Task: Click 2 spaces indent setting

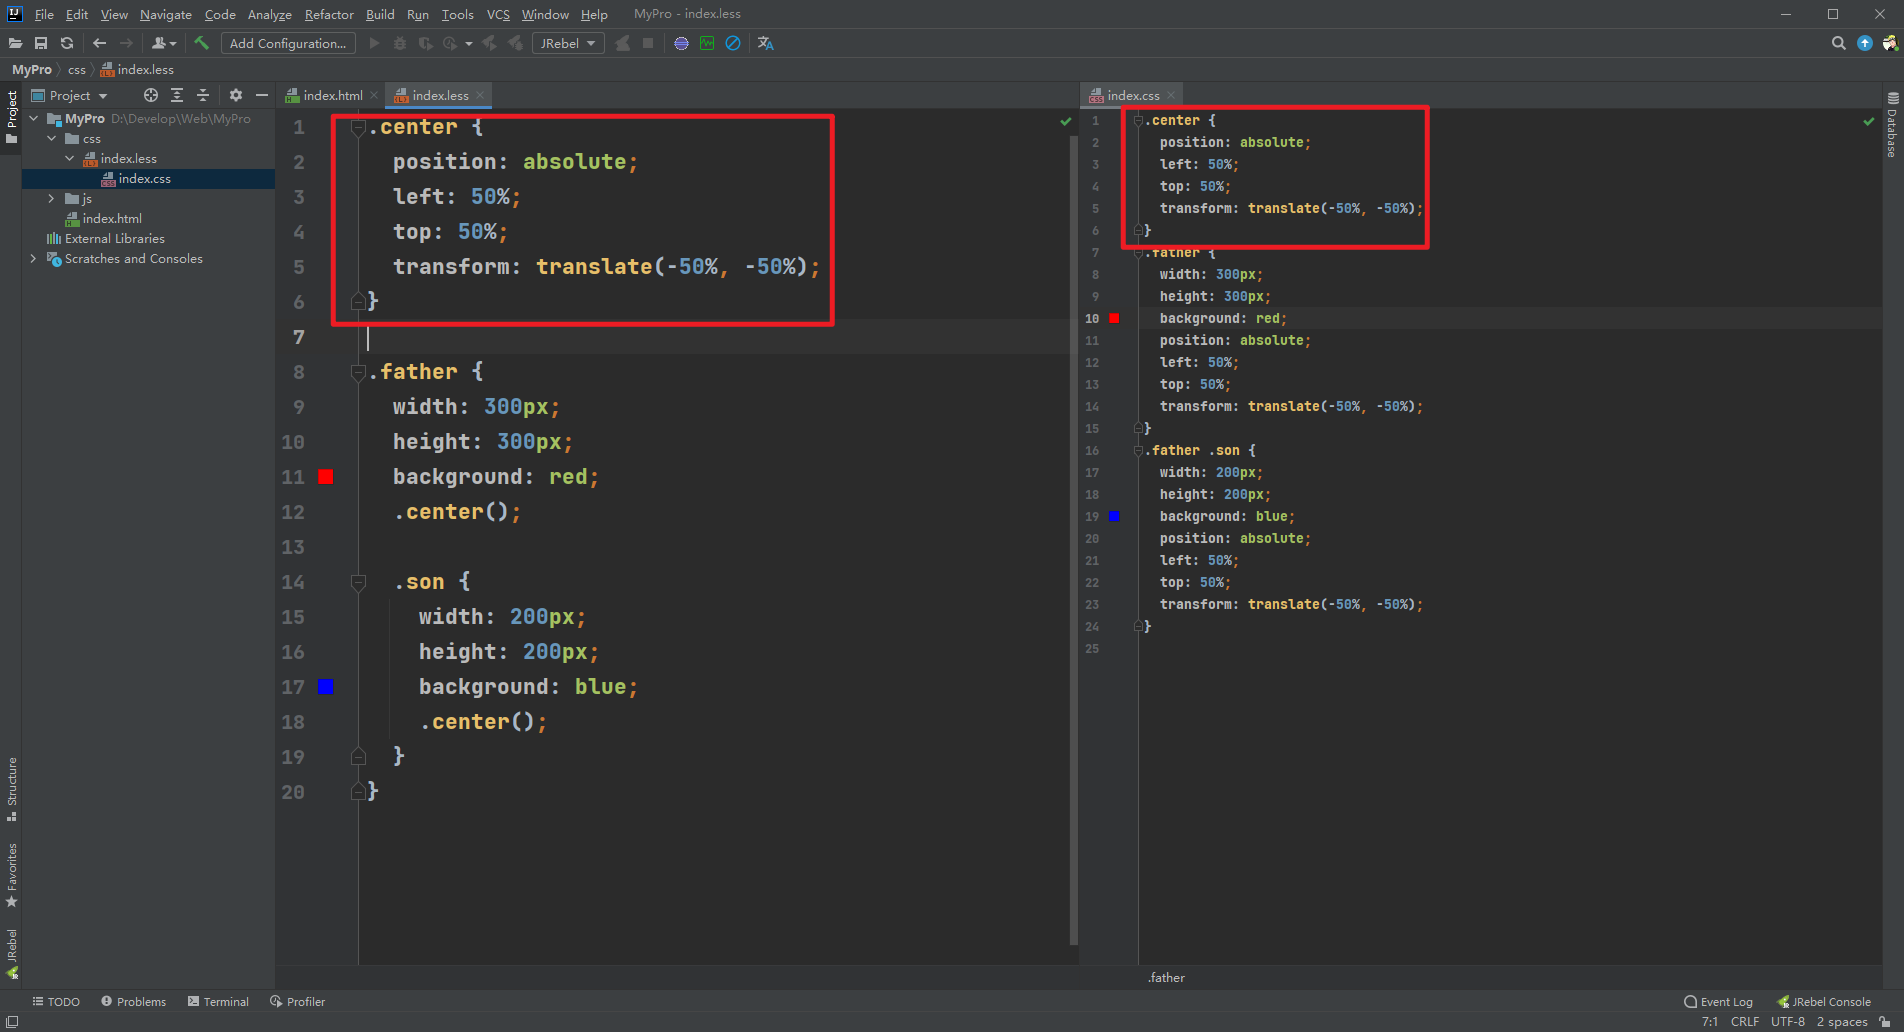Action: tap(1842, 1021)
